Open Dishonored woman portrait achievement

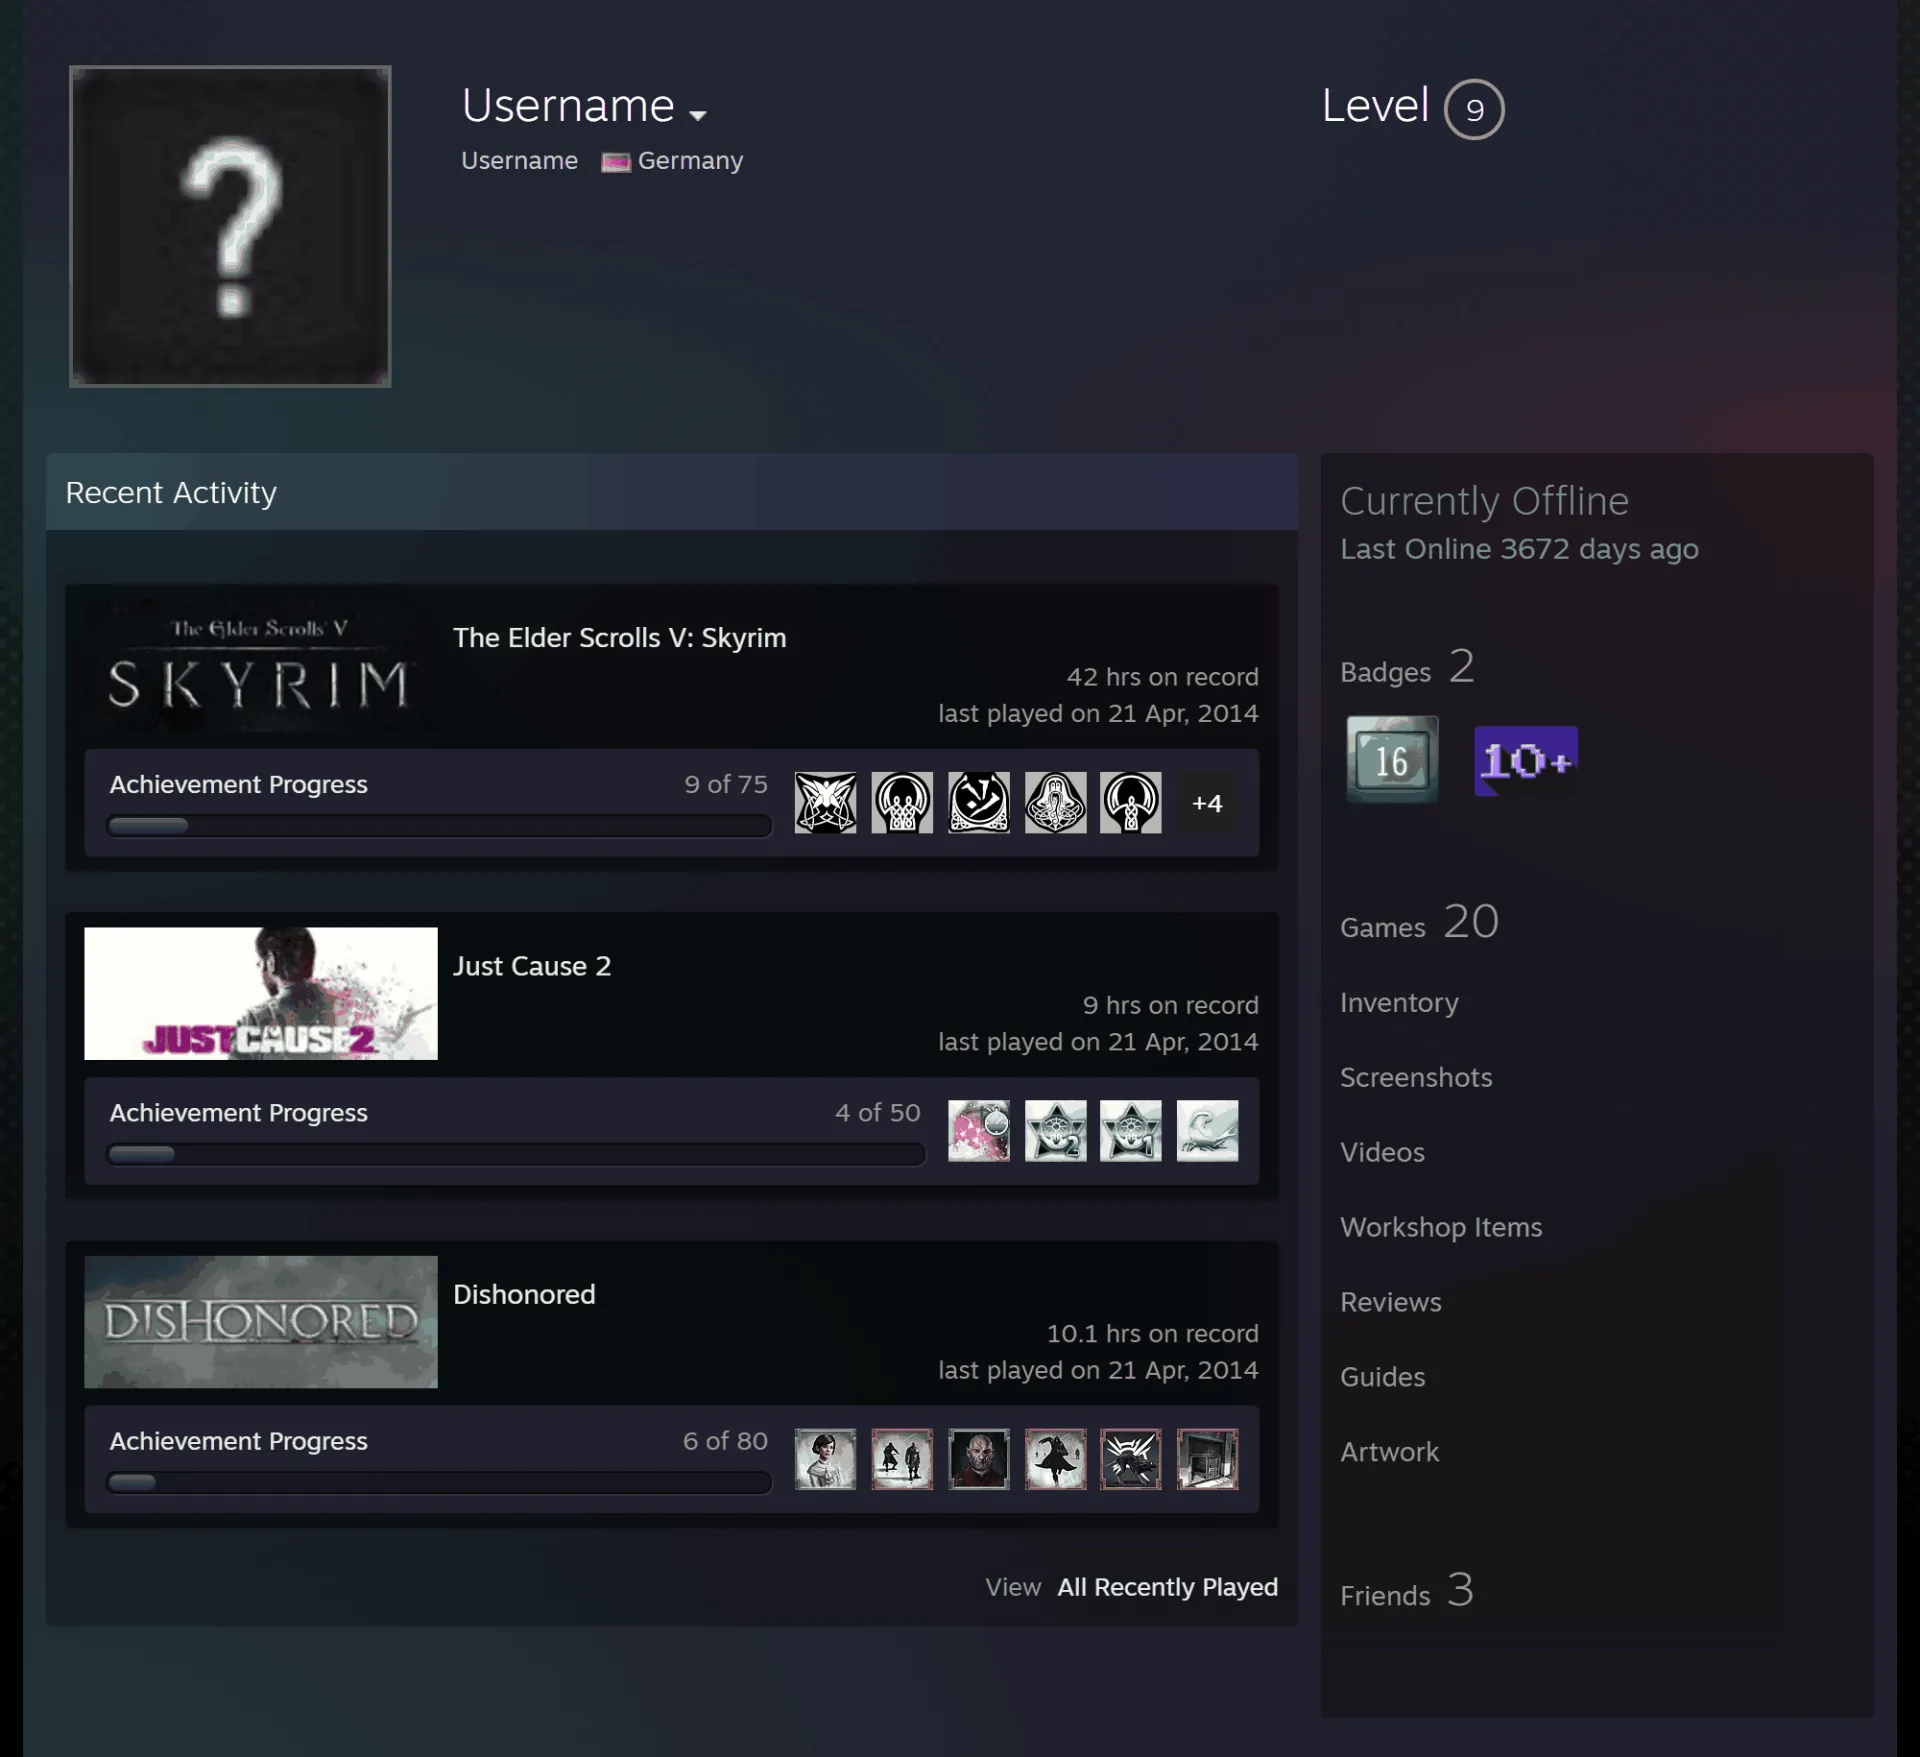[825, 1459]
